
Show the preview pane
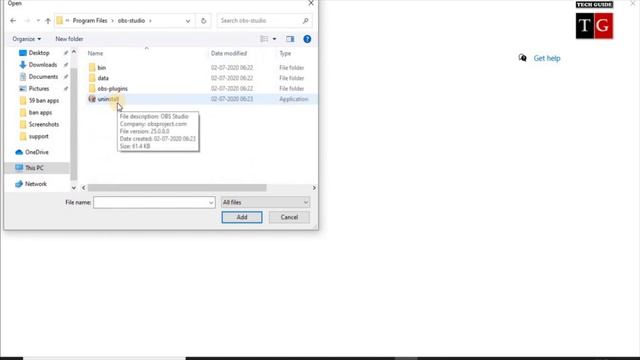point(290,39)
